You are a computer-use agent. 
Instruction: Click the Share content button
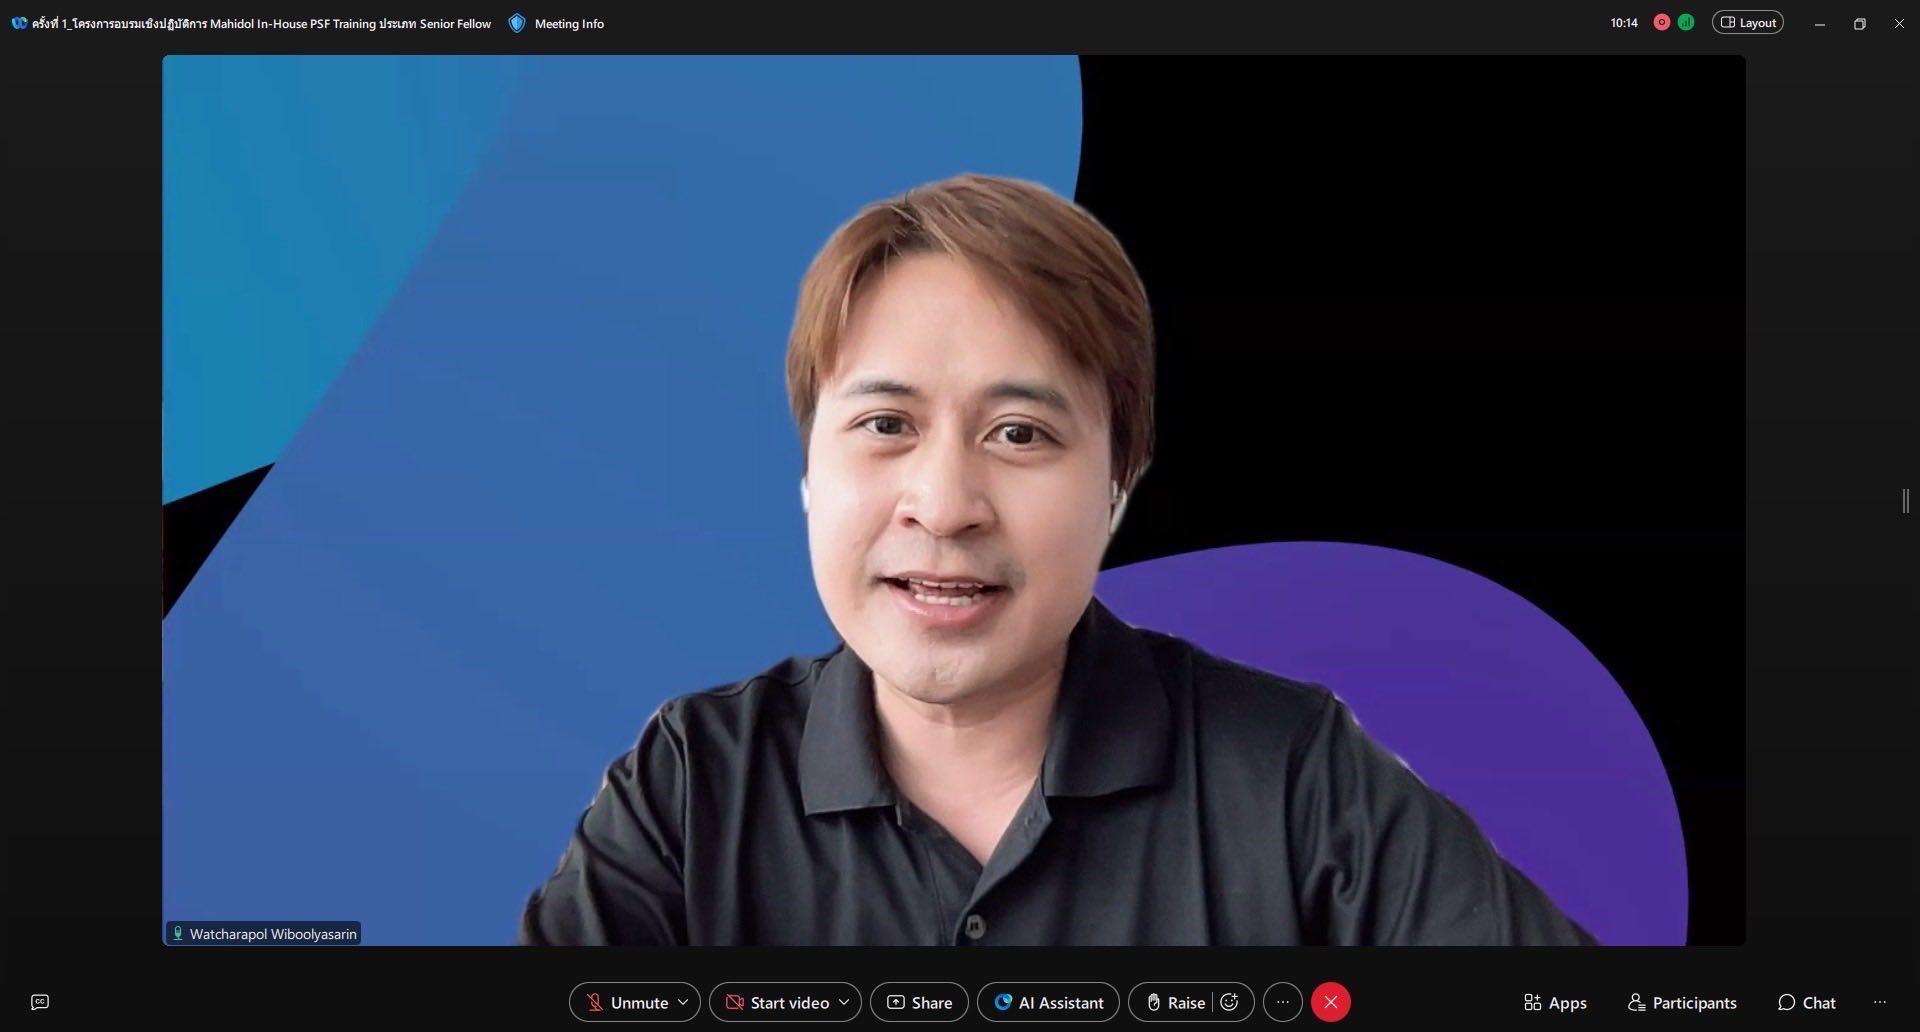click(919, 1002)
